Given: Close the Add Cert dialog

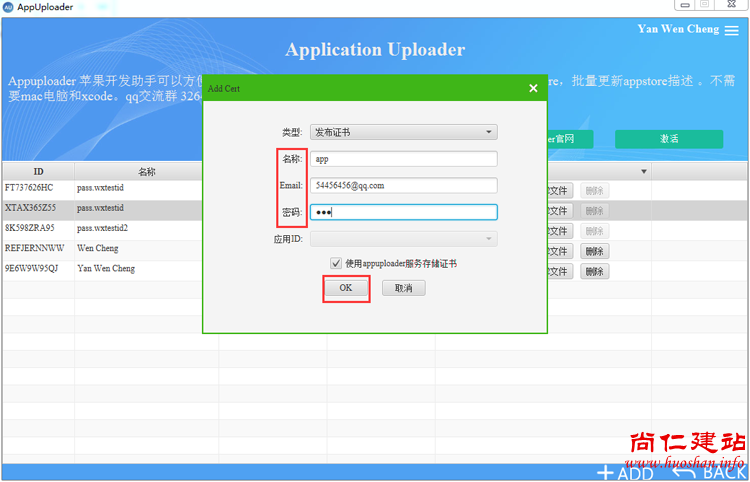Looking at the screenshot, I should click(533, 88).
